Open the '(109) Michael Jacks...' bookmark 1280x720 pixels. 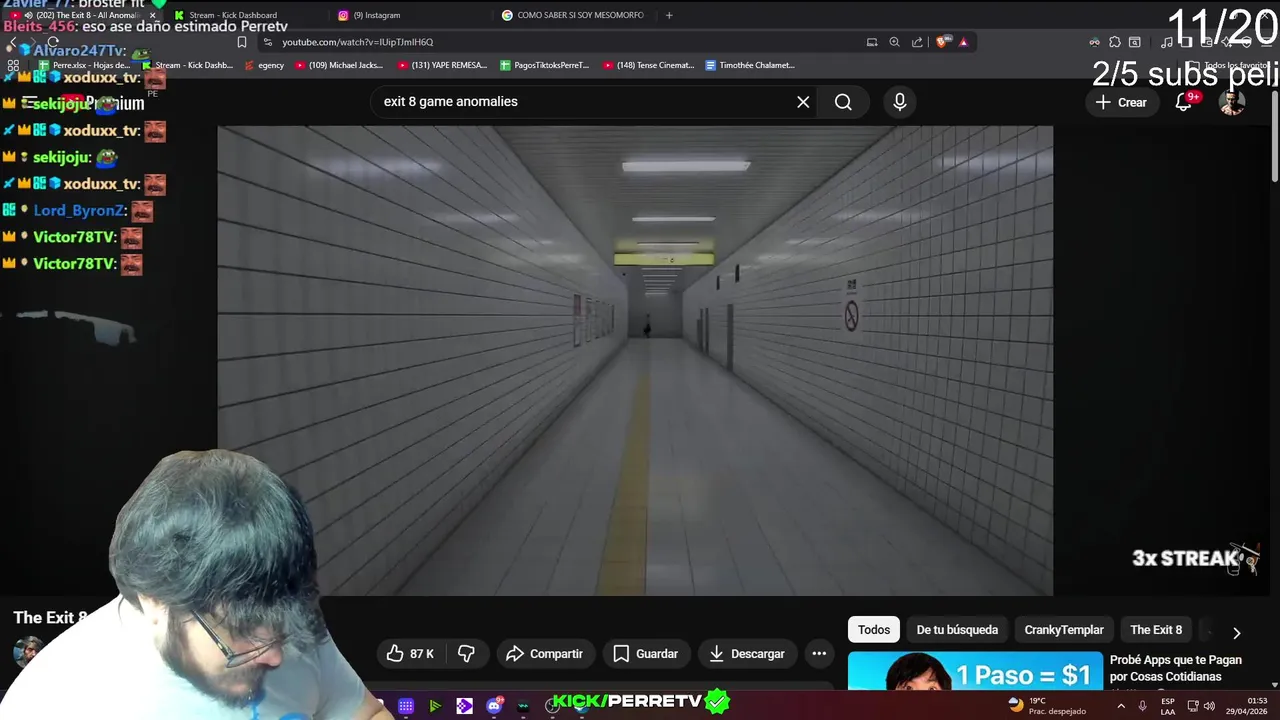[x=338, y=65]
